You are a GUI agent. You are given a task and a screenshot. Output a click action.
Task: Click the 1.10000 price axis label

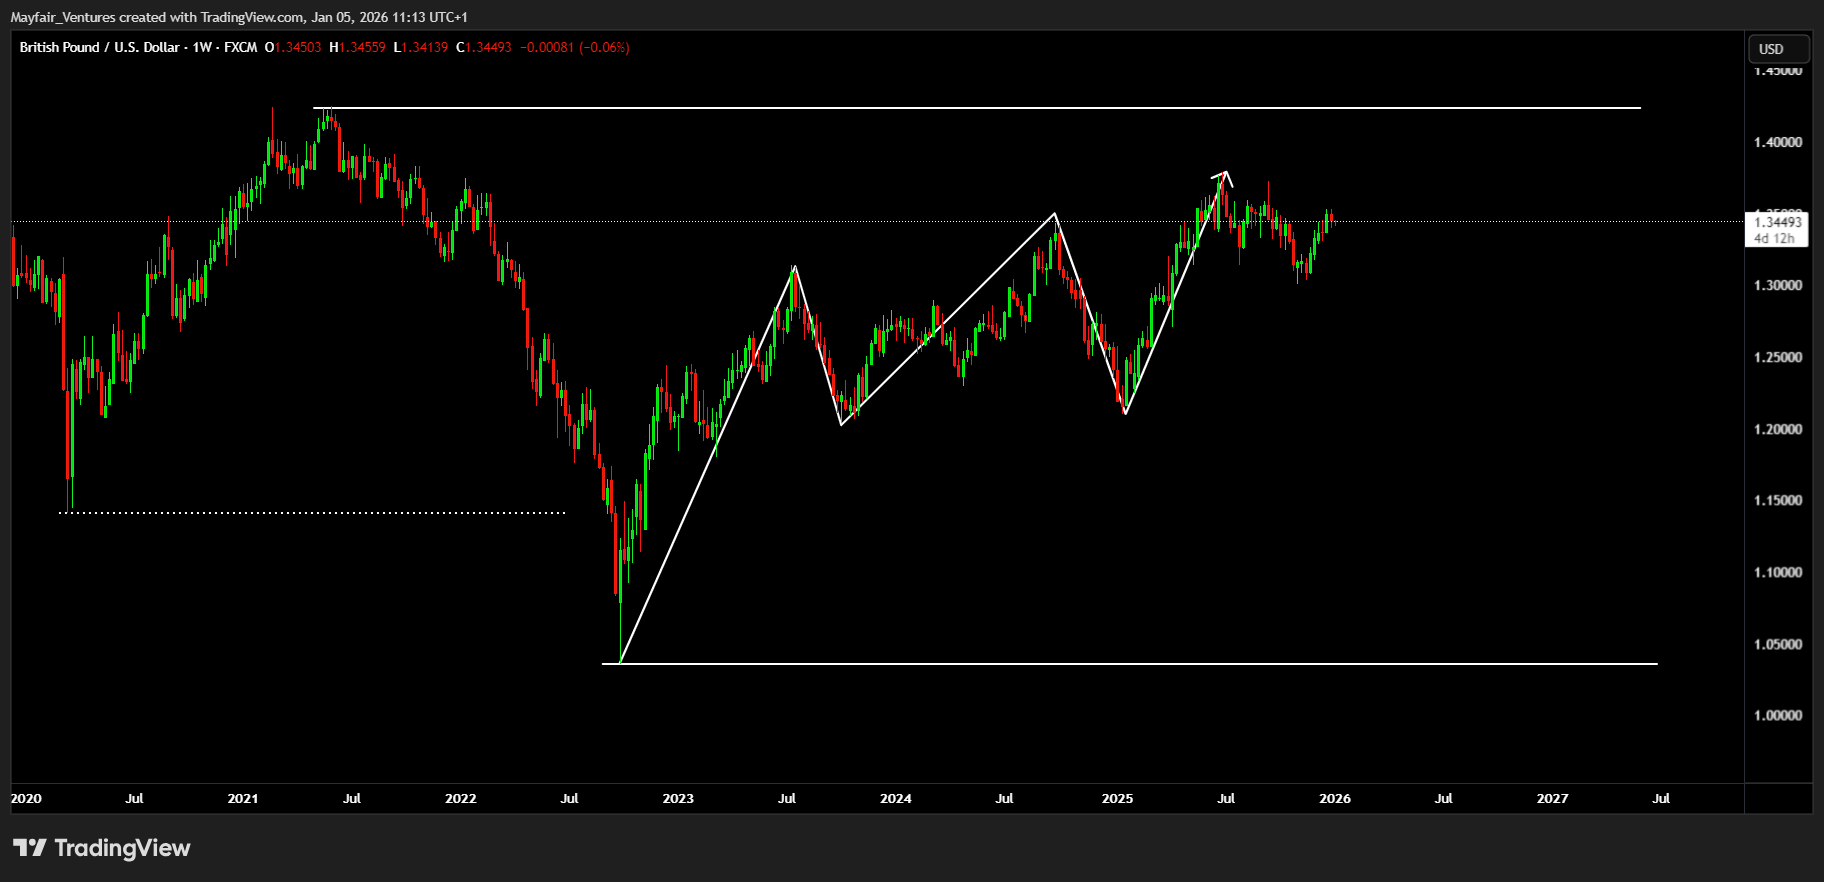coord(1778,572)
